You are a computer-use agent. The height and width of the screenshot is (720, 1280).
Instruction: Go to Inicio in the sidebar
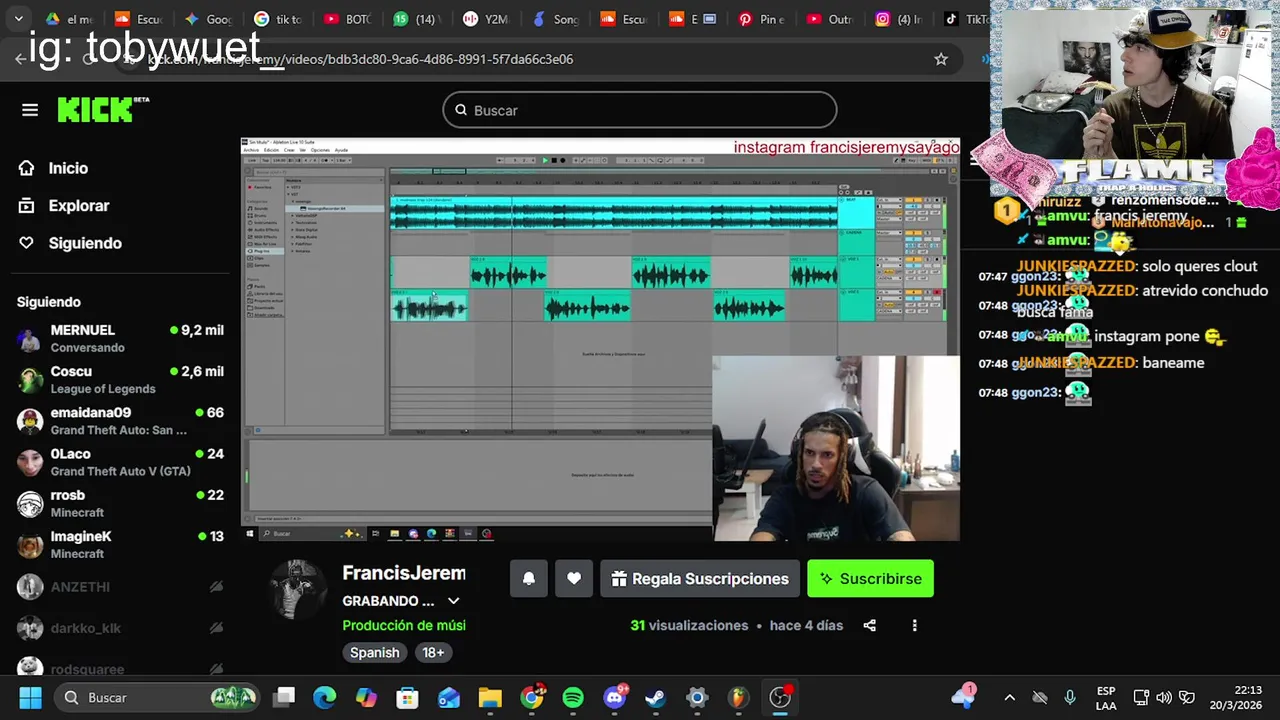click(53, 168)
